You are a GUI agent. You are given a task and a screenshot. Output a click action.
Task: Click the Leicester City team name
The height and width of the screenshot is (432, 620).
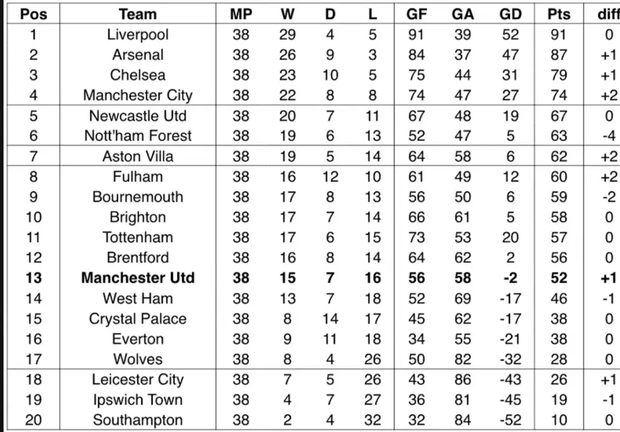[137, 380]
